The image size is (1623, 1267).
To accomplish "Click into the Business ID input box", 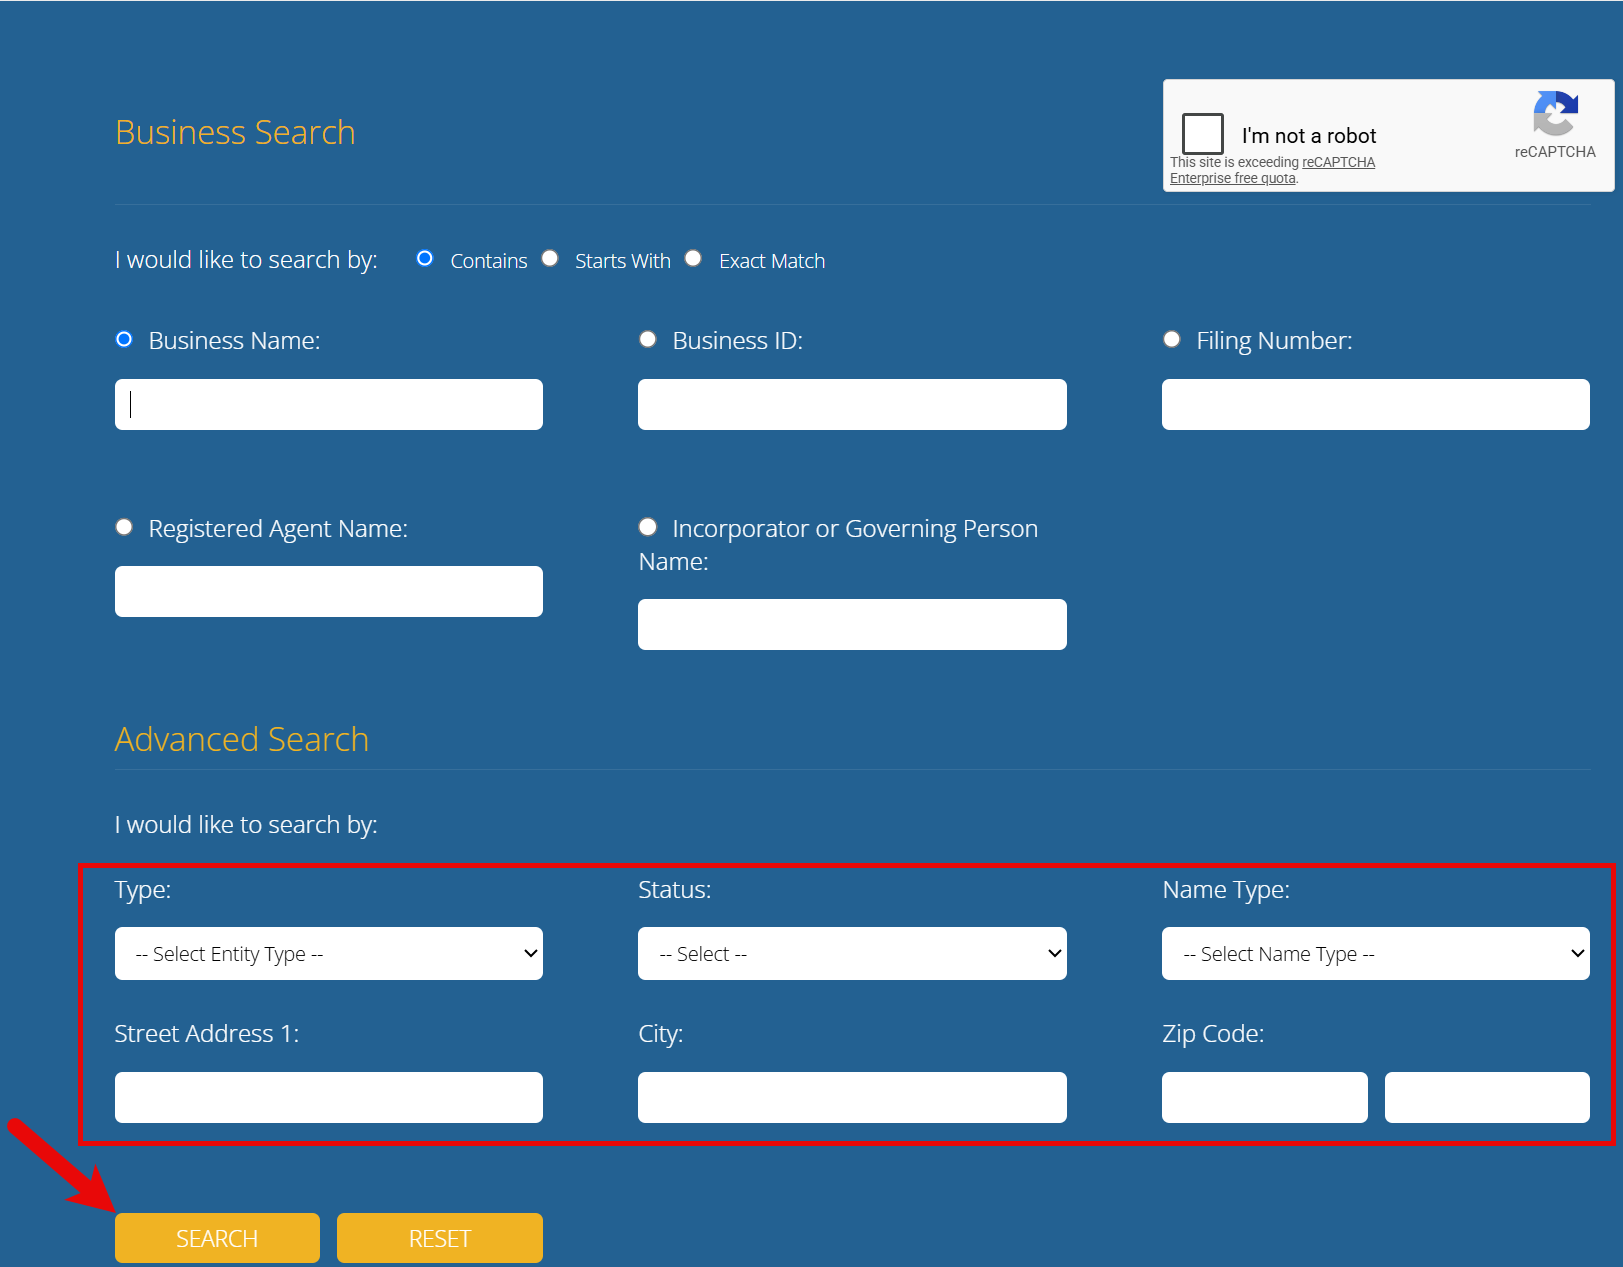I will [852, 404].
